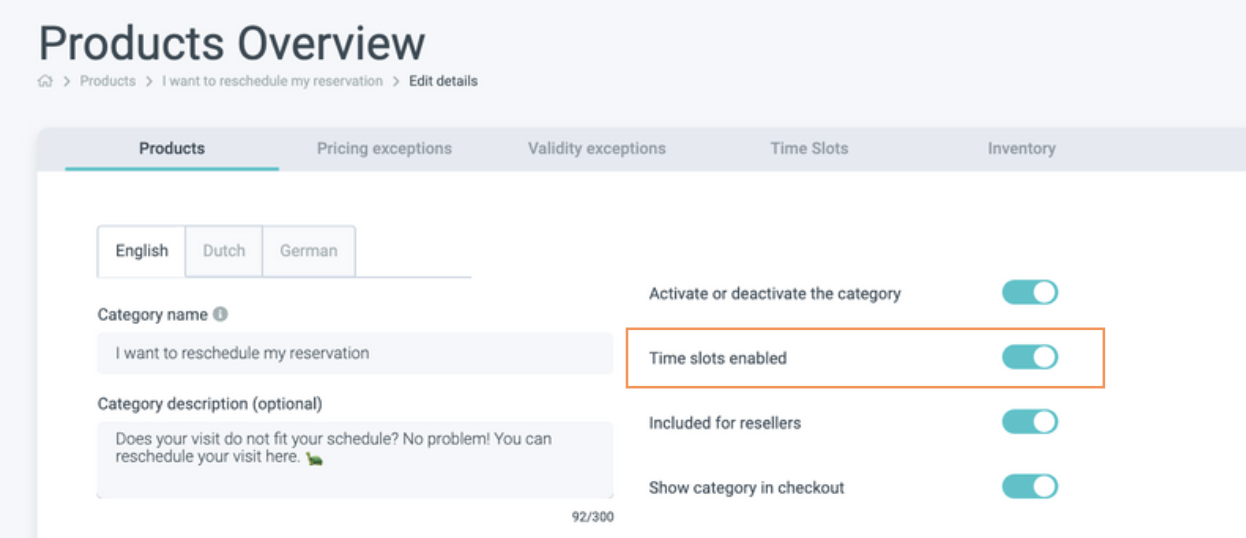The image size is (1246, 538).
Task: Open the Inventory tab
Action: tap(1021, 149)
